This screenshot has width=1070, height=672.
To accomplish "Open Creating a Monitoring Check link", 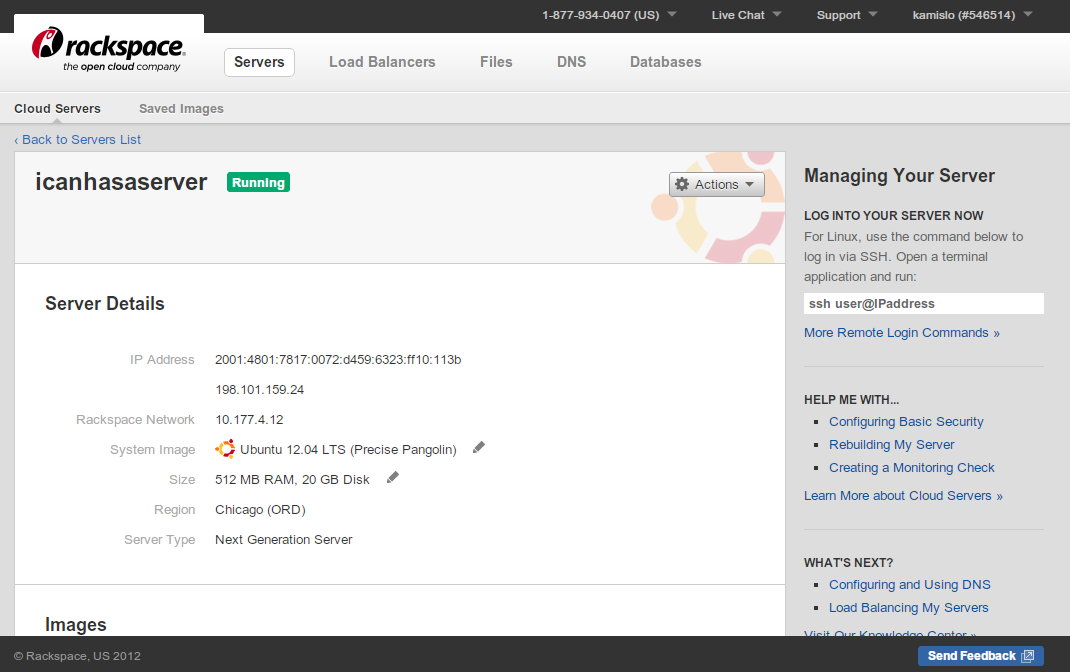I will pyautogui.click(x=912, y=468).
